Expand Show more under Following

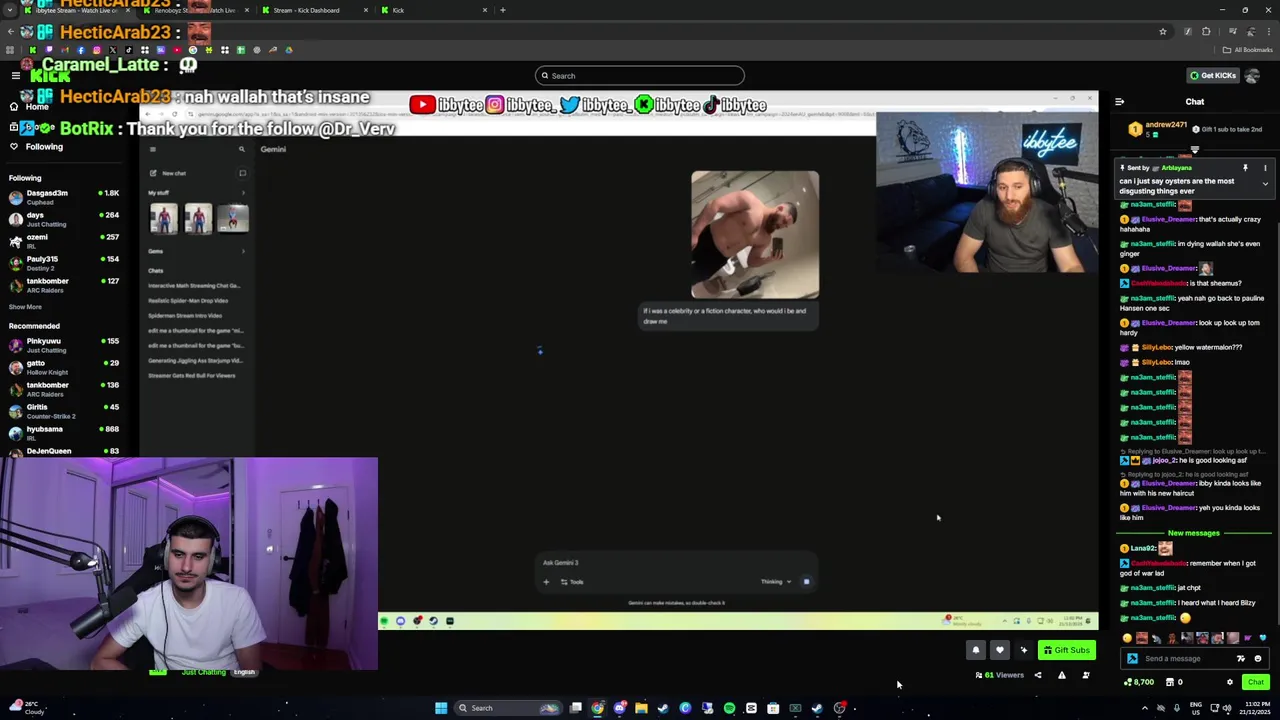point(26,307)
